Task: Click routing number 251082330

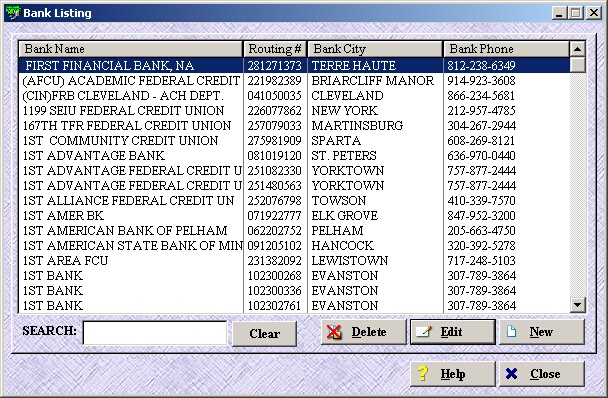Action: [275, 171]
